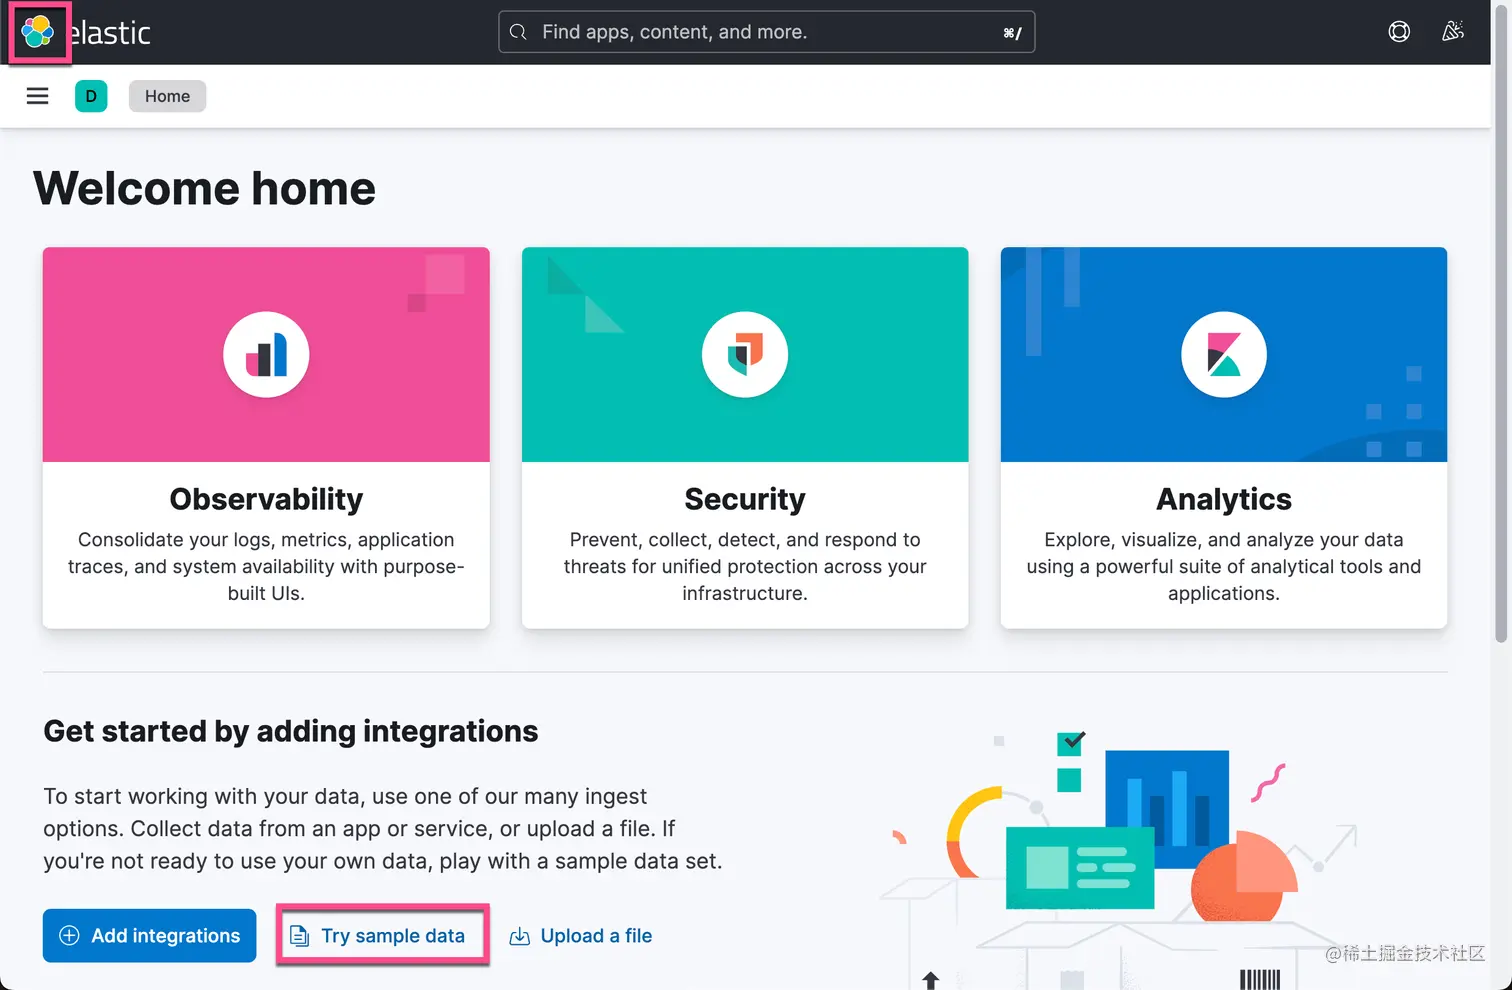Click the Observability pink card banner
Viewport: 1512px width, 990px height.
[266, 355]
